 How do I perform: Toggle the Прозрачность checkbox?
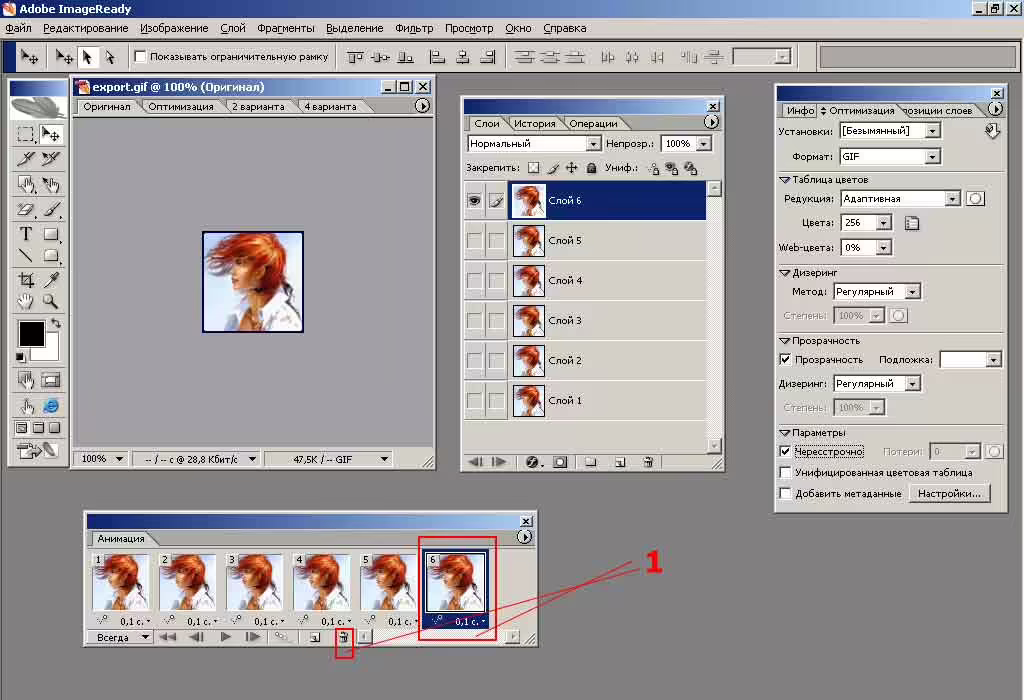click(x=785, y=359)
